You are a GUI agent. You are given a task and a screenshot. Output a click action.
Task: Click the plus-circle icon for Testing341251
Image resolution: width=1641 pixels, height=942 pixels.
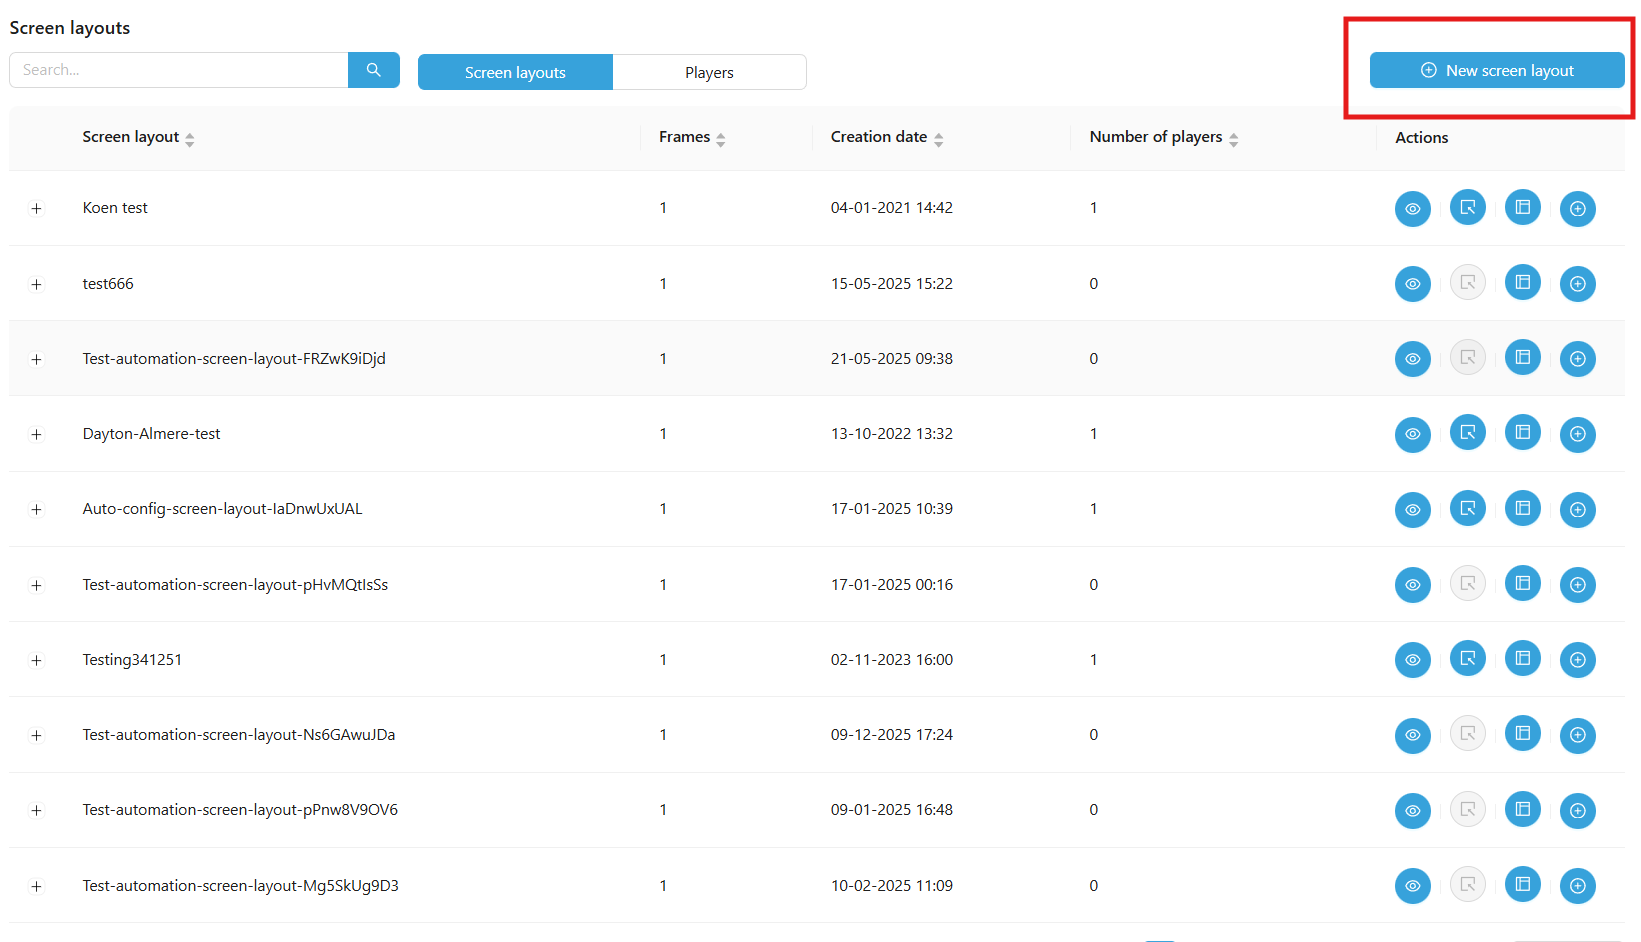(1577, 660)
